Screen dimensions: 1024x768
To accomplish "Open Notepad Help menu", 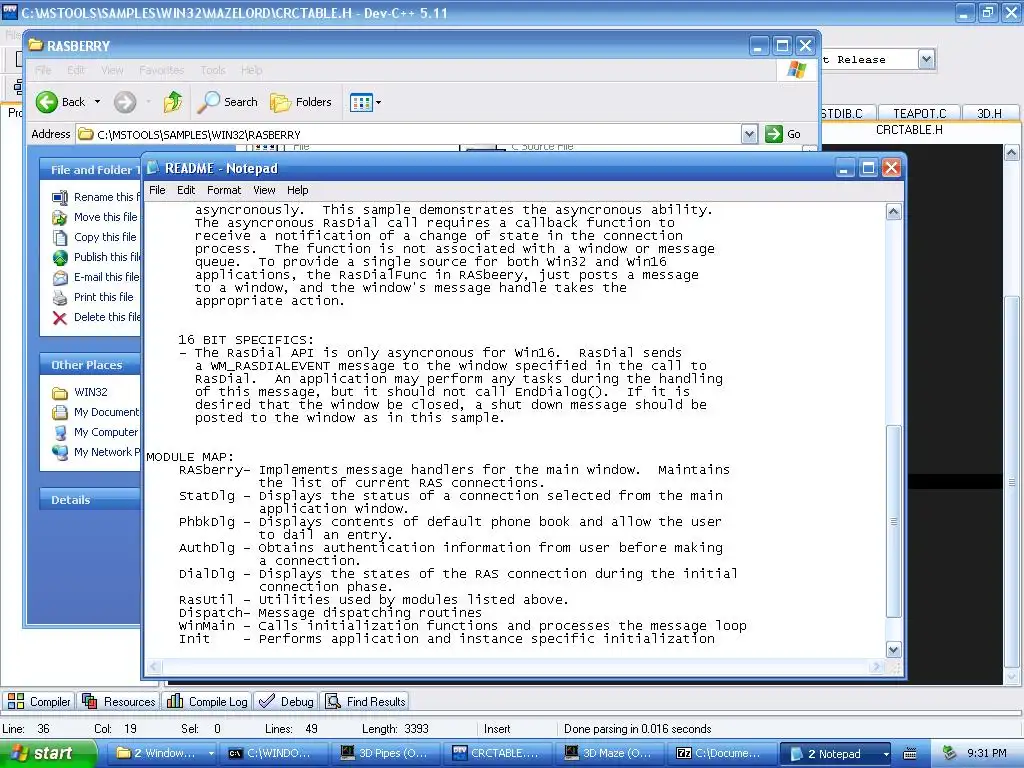I will pyautogui.click(x=297, y=190).
